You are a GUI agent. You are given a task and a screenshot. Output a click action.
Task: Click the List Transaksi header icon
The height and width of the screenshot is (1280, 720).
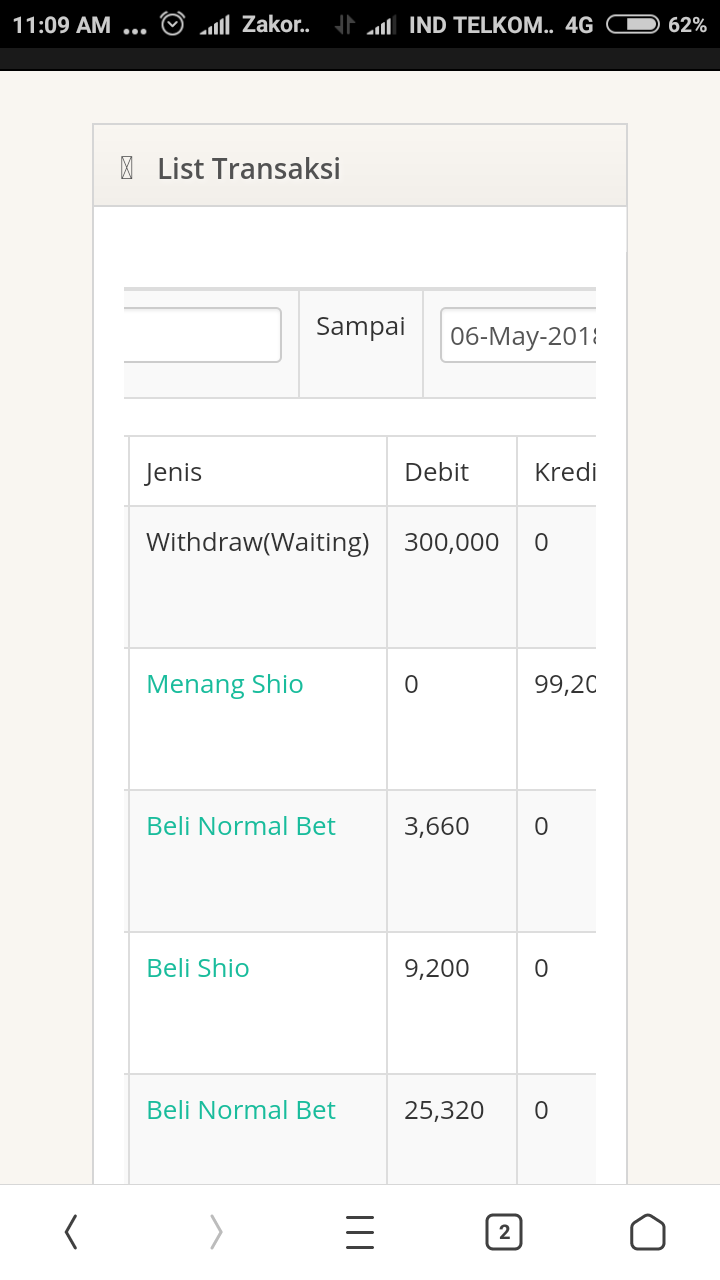click(x=127, y=169)
